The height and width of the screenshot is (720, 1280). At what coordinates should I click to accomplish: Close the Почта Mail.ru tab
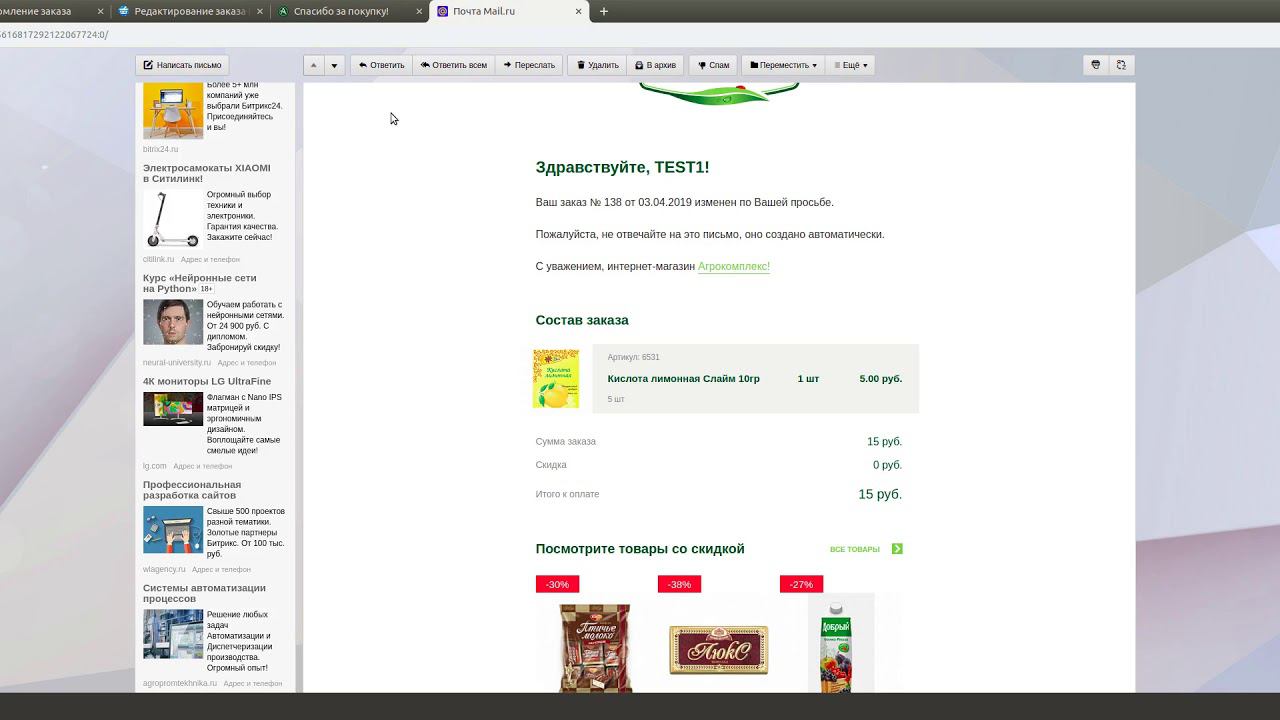578,11
